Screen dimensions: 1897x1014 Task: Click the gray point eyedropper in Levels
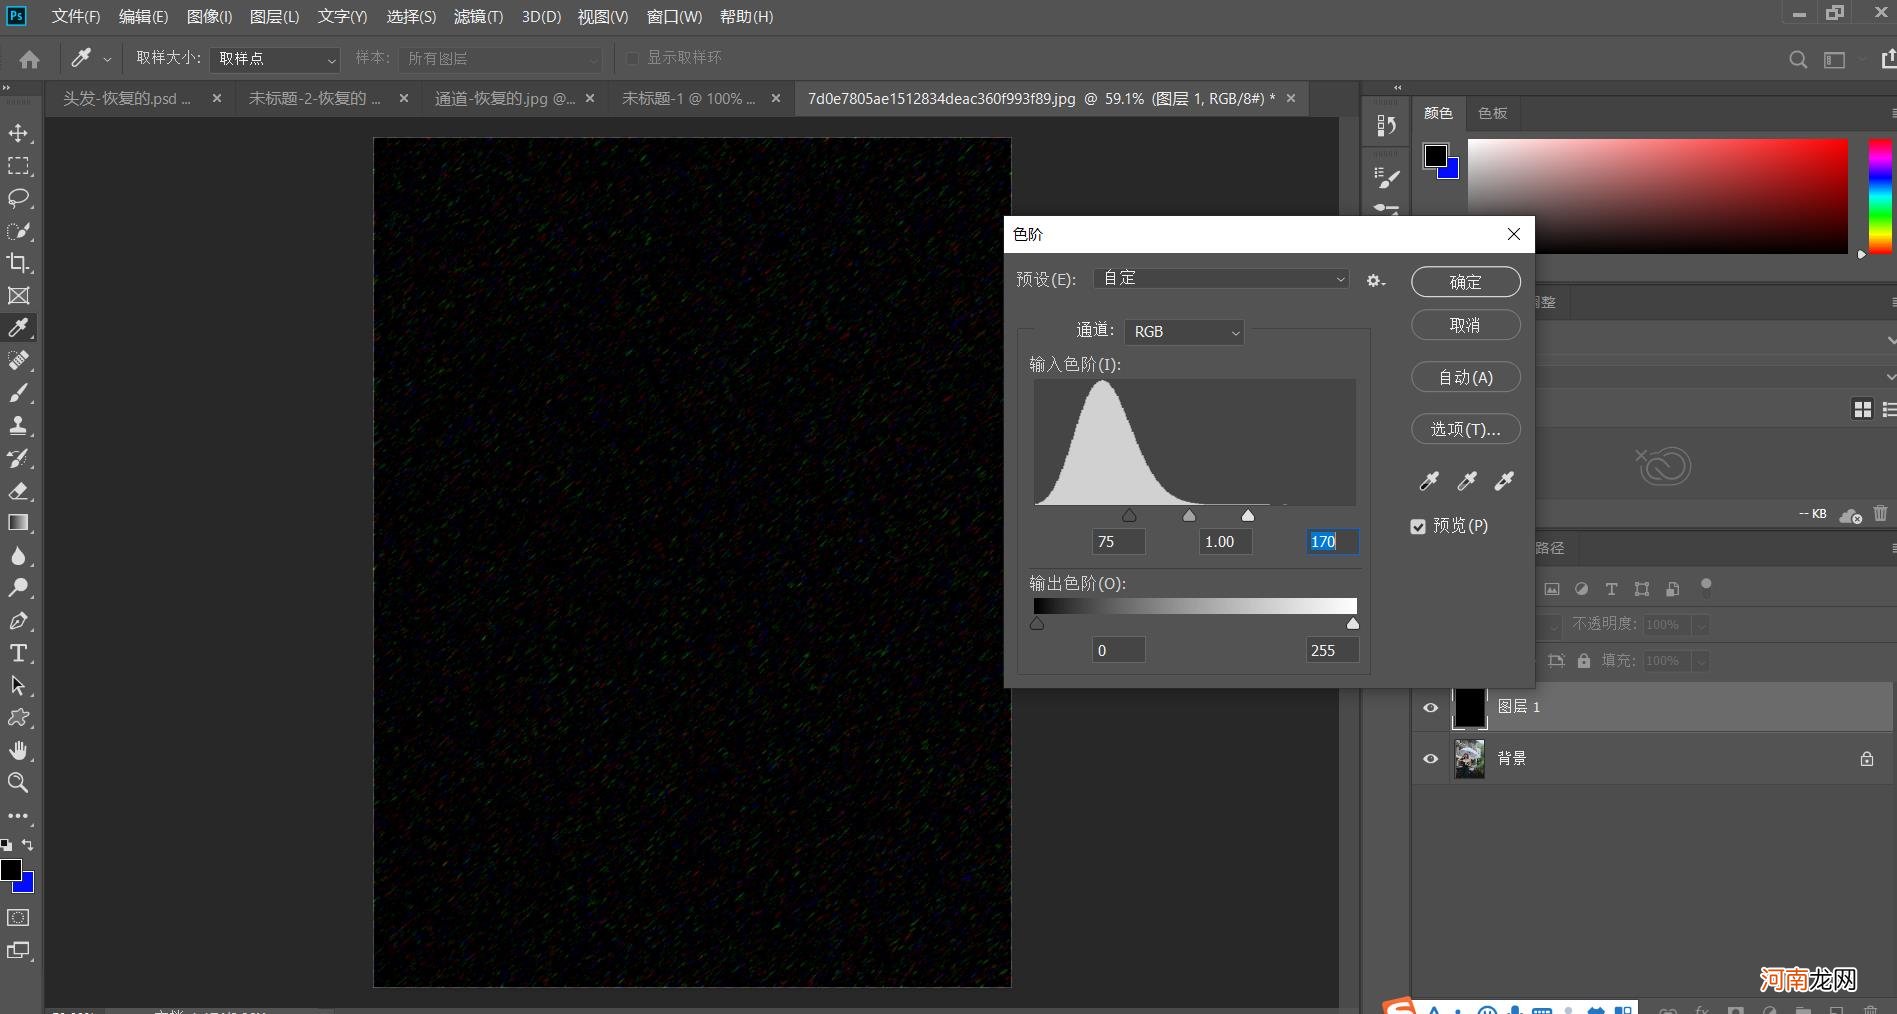1467,481
